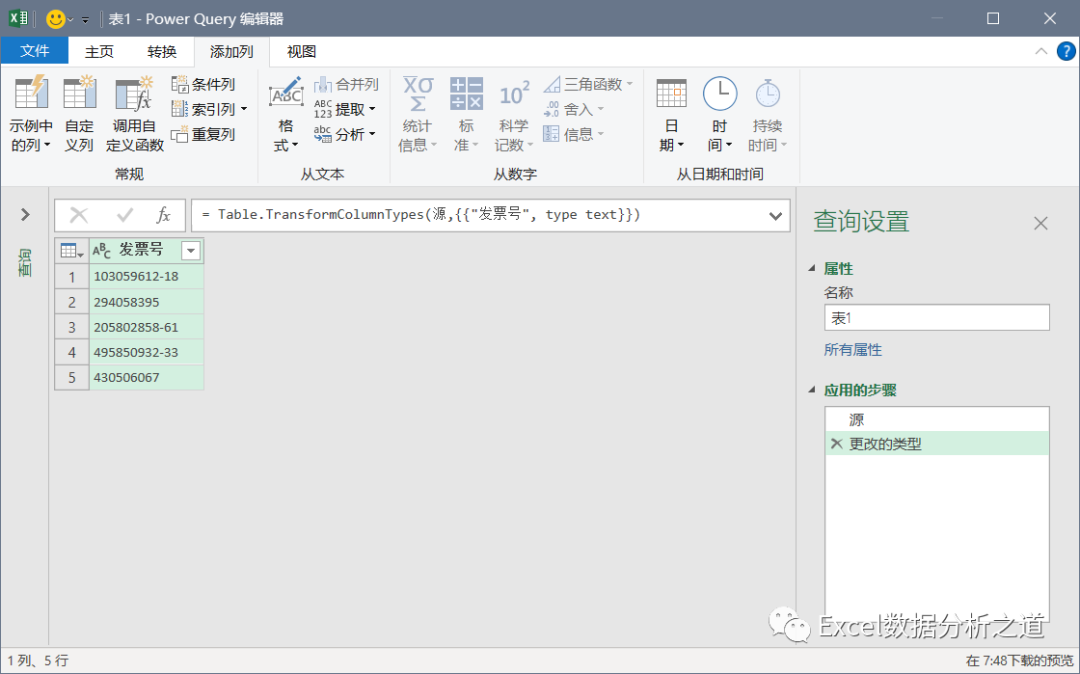Select cell 103059612-18
Viewport: 1080px width, 674px height.
tap(147, 277)
